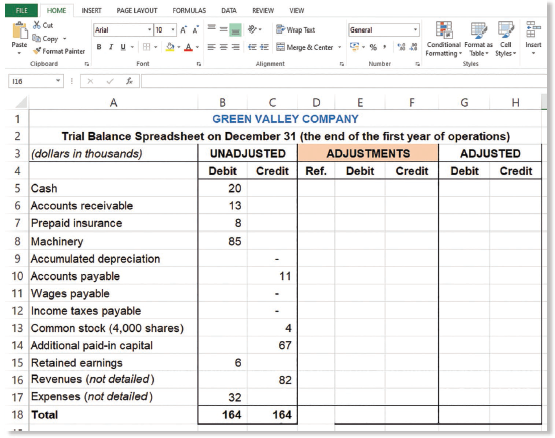
Task: Click the Merge & Center button
Action: (305, 47)
